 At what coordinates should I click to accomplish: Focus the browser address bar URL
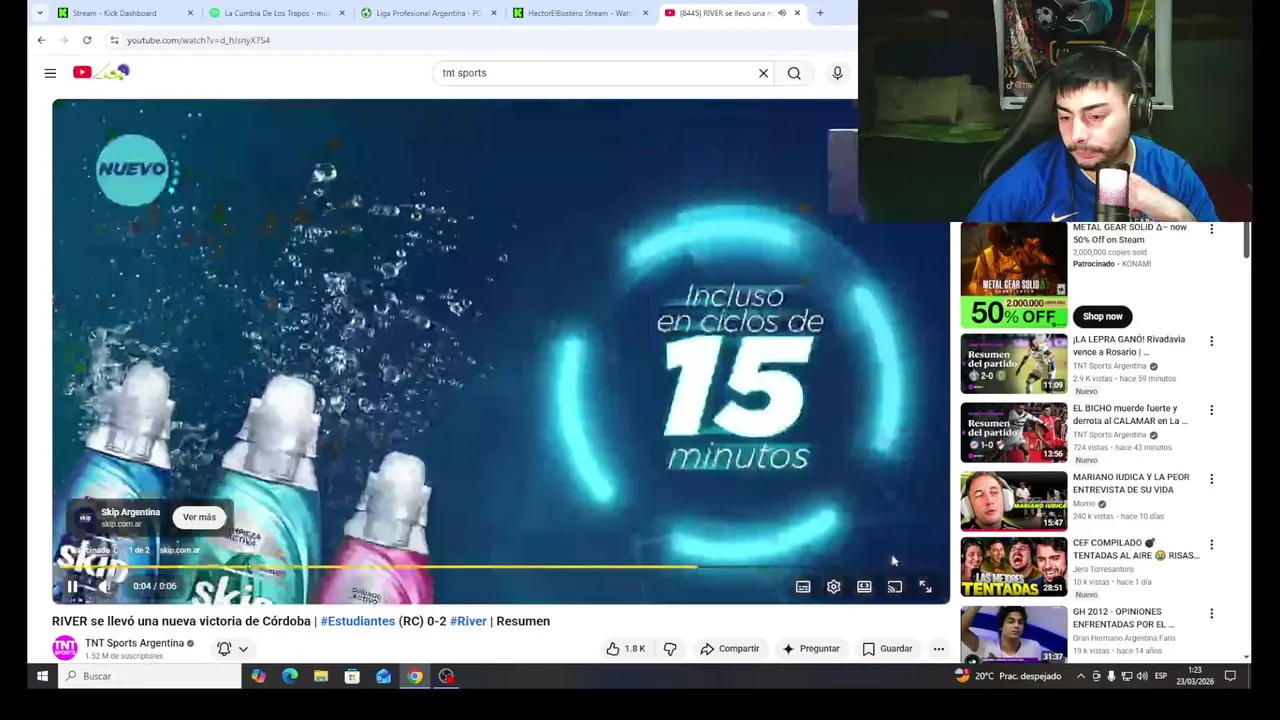198,40
